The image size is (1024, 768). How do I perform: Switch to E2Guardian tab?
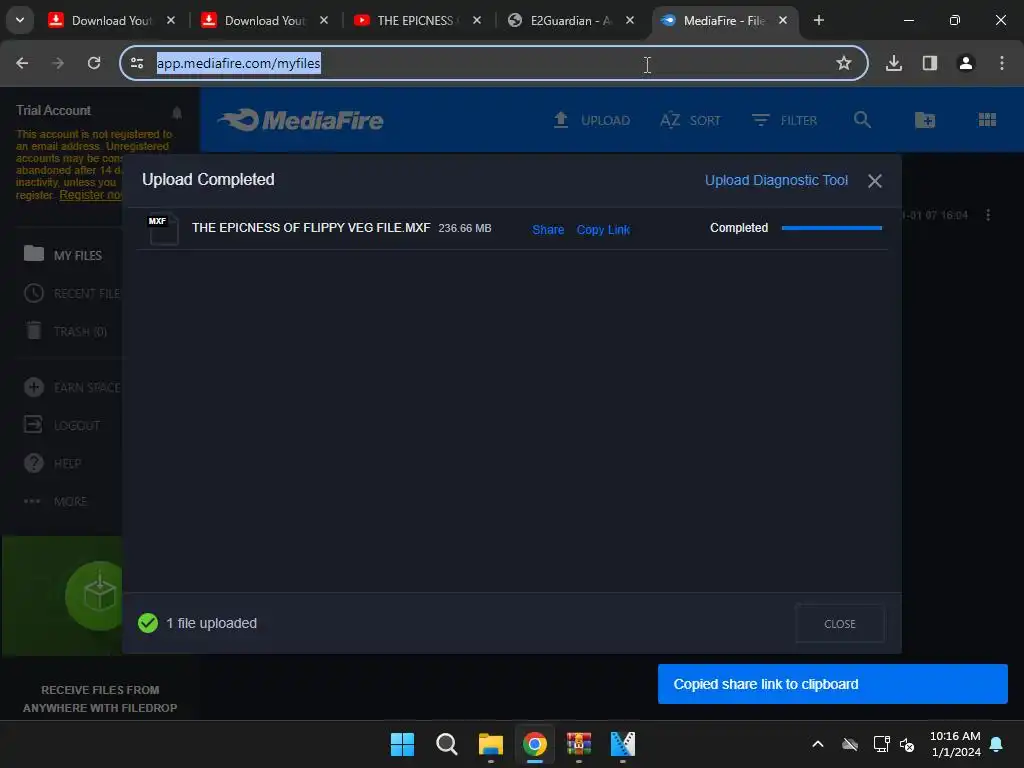click(570, 20)
